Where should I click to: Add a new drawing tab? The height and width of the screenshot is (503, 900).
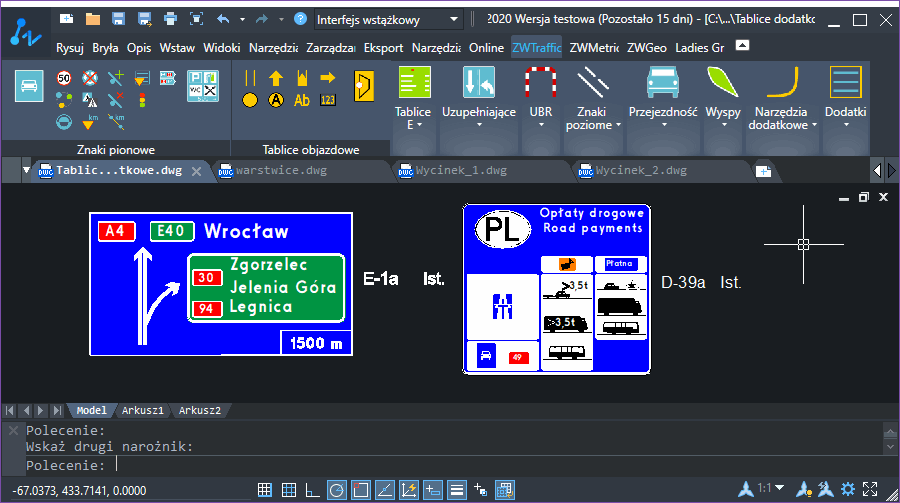pos(763,171)
